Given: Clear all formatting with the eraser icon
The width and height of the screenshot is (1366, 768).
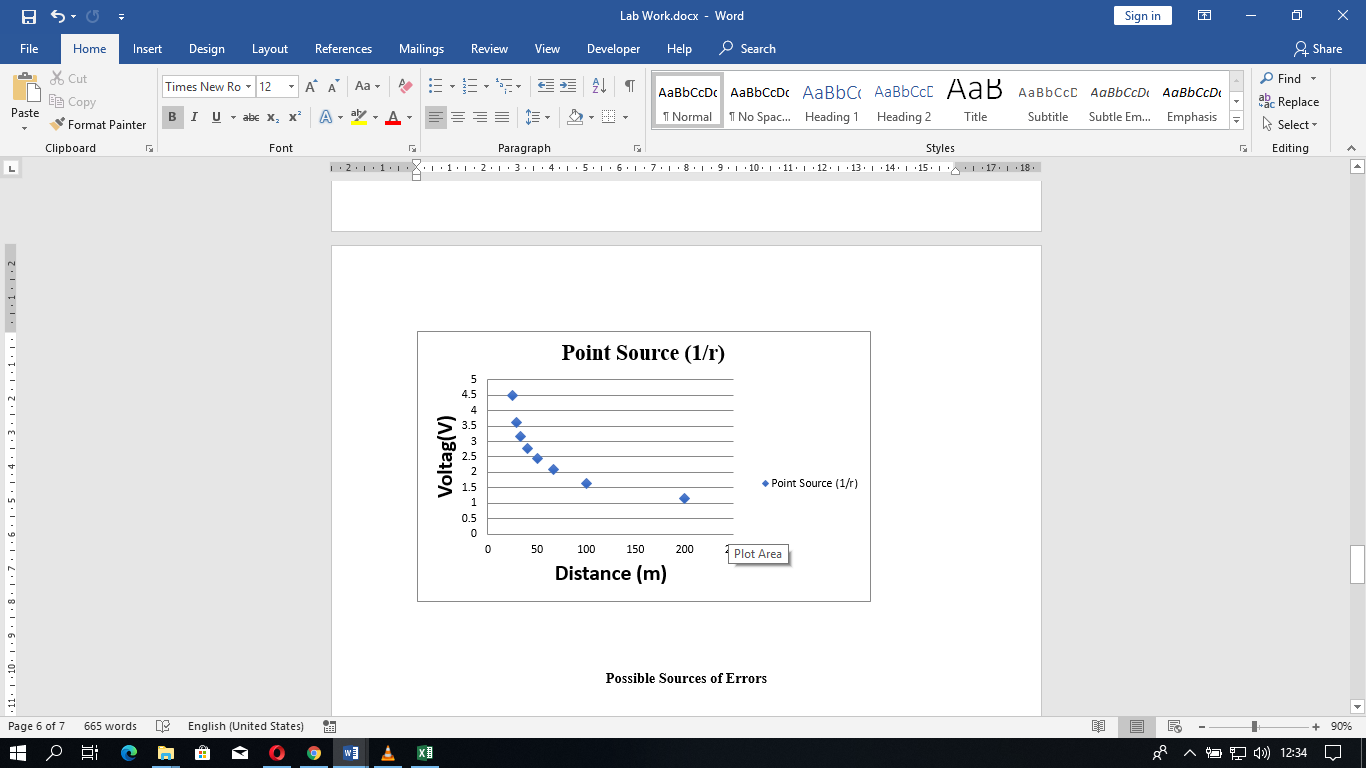Looking at the screenshot, I should coord(403,87).
